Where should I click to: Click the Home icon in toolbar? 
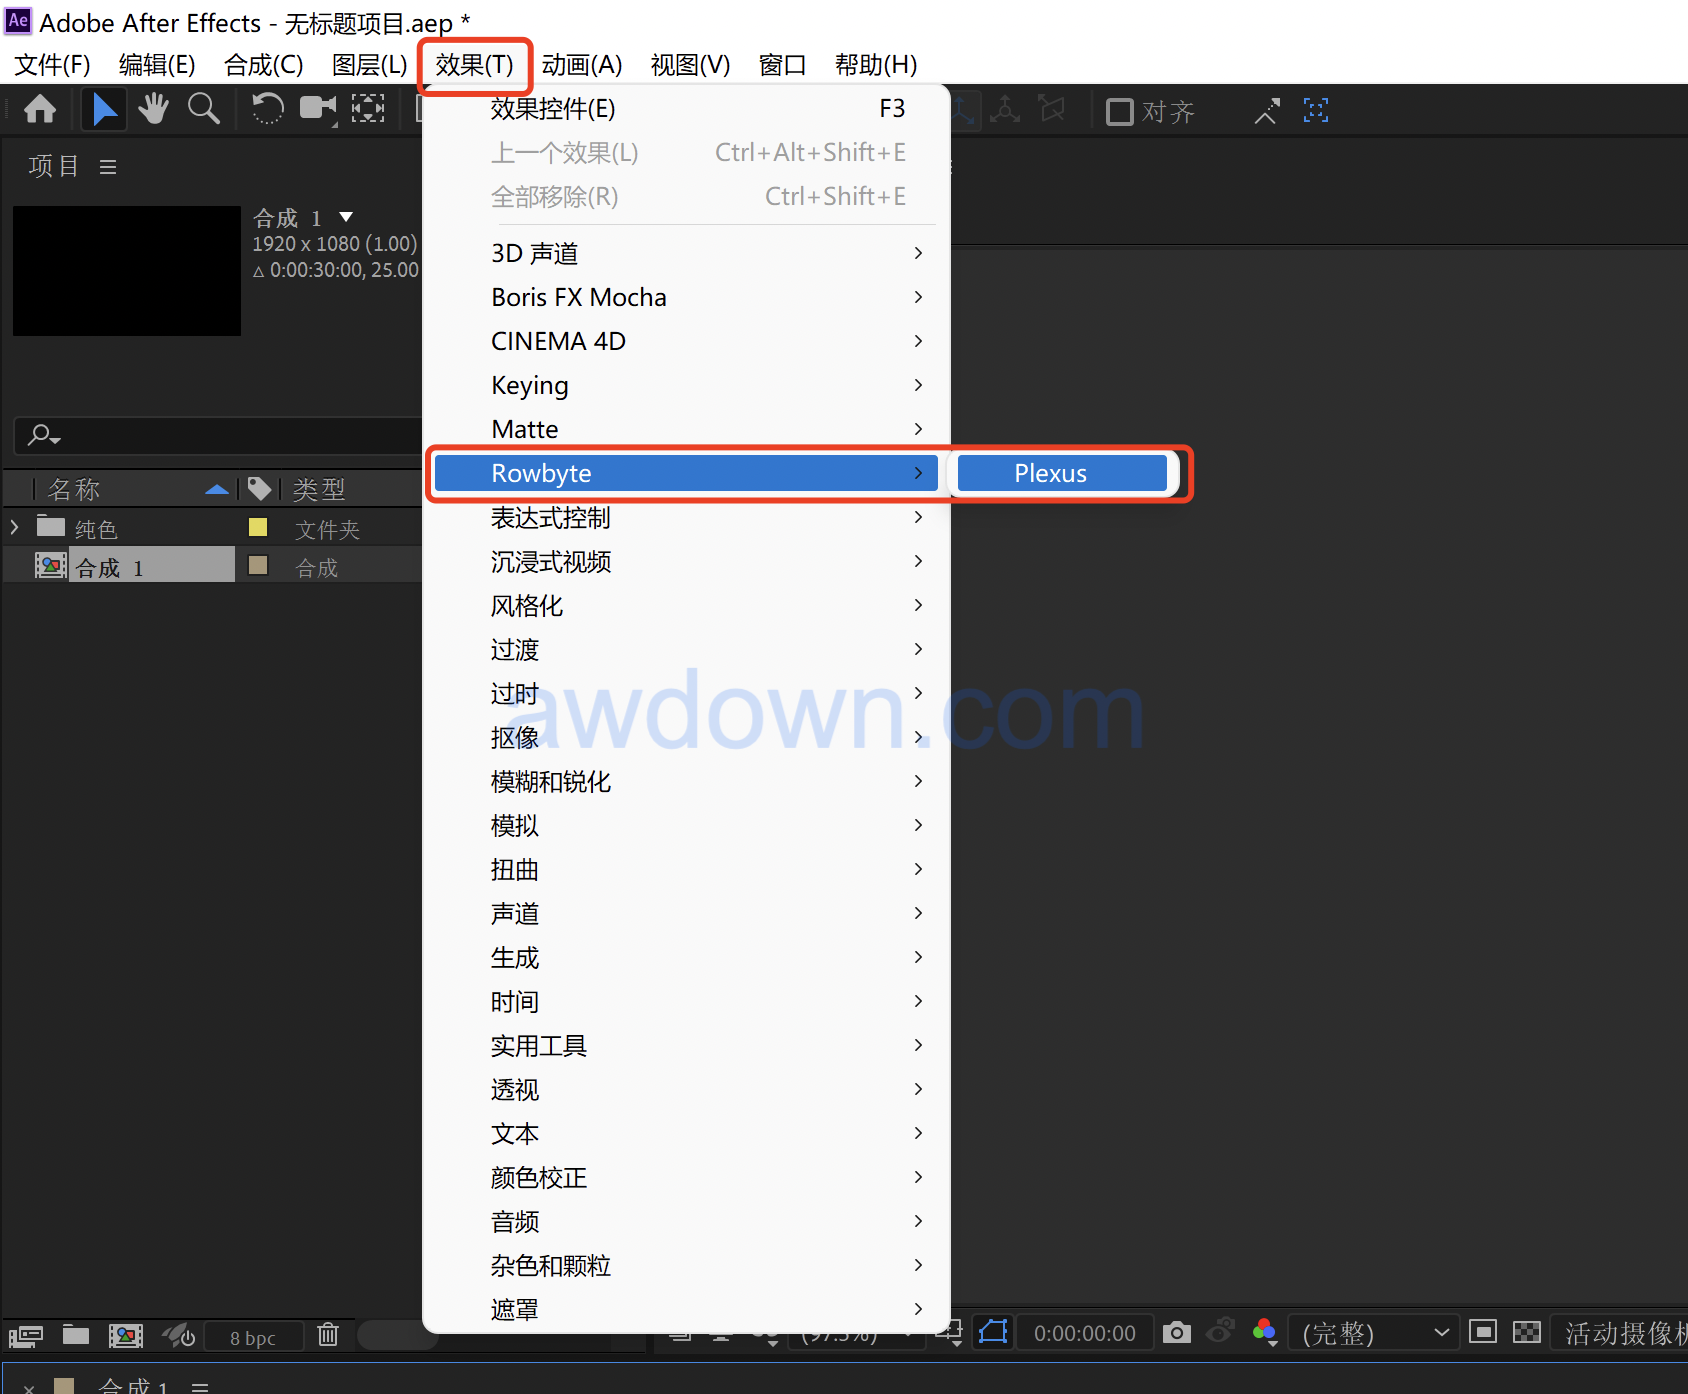point(40,109)
